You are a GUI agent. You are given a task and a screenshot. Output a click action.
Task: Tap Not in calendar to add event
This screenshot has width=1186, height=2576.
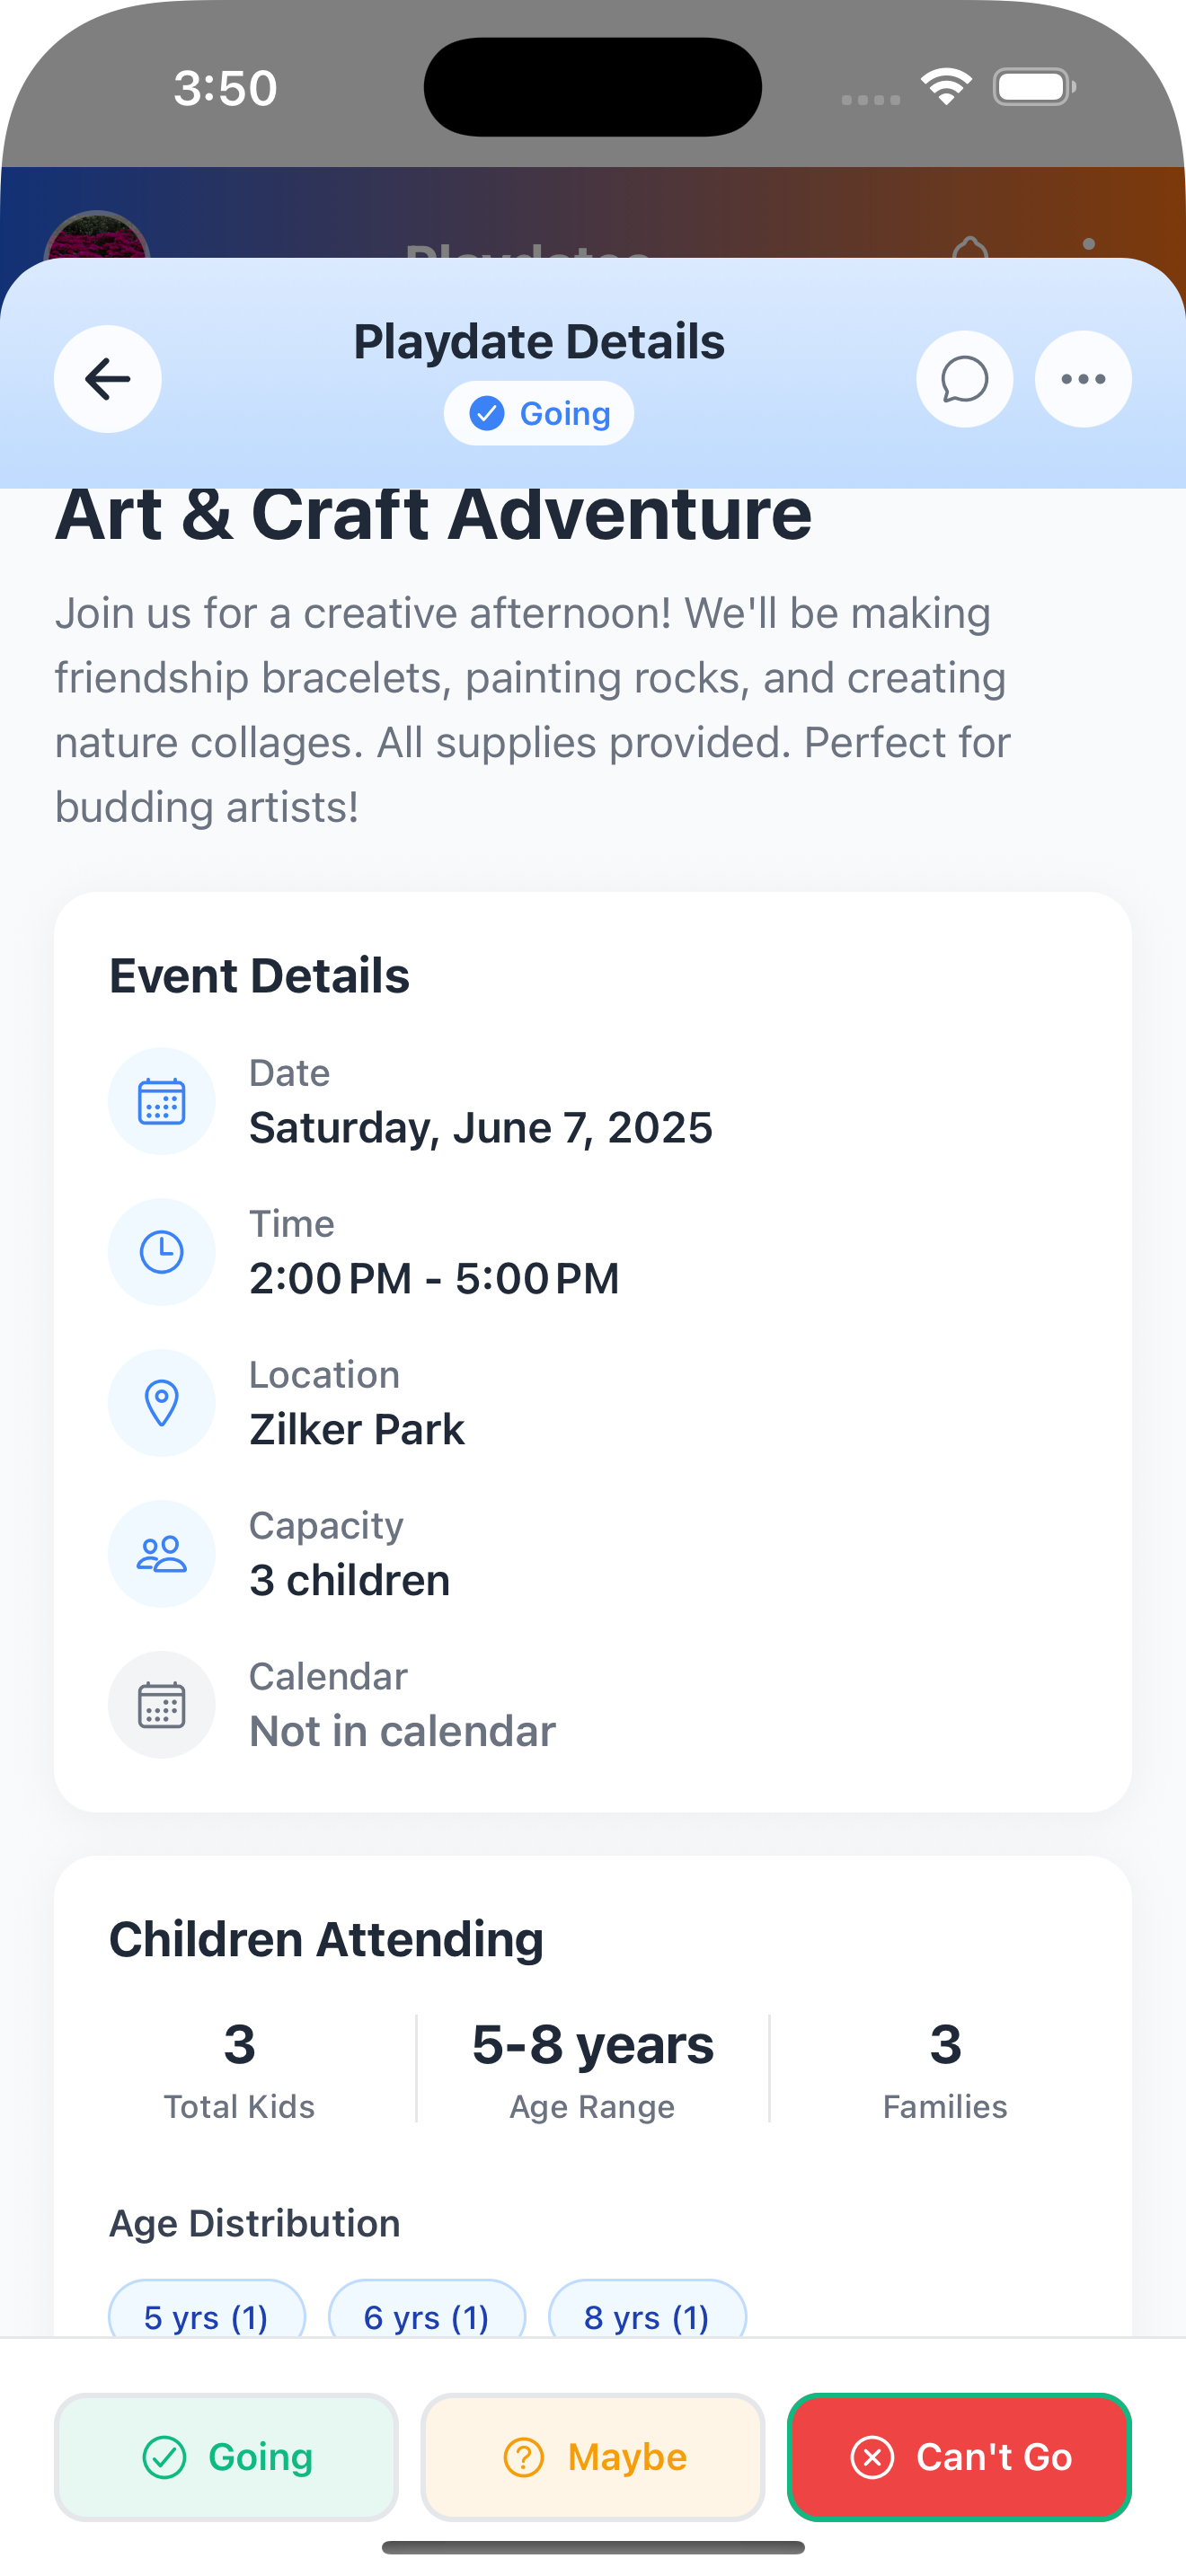pos(402,1731)
